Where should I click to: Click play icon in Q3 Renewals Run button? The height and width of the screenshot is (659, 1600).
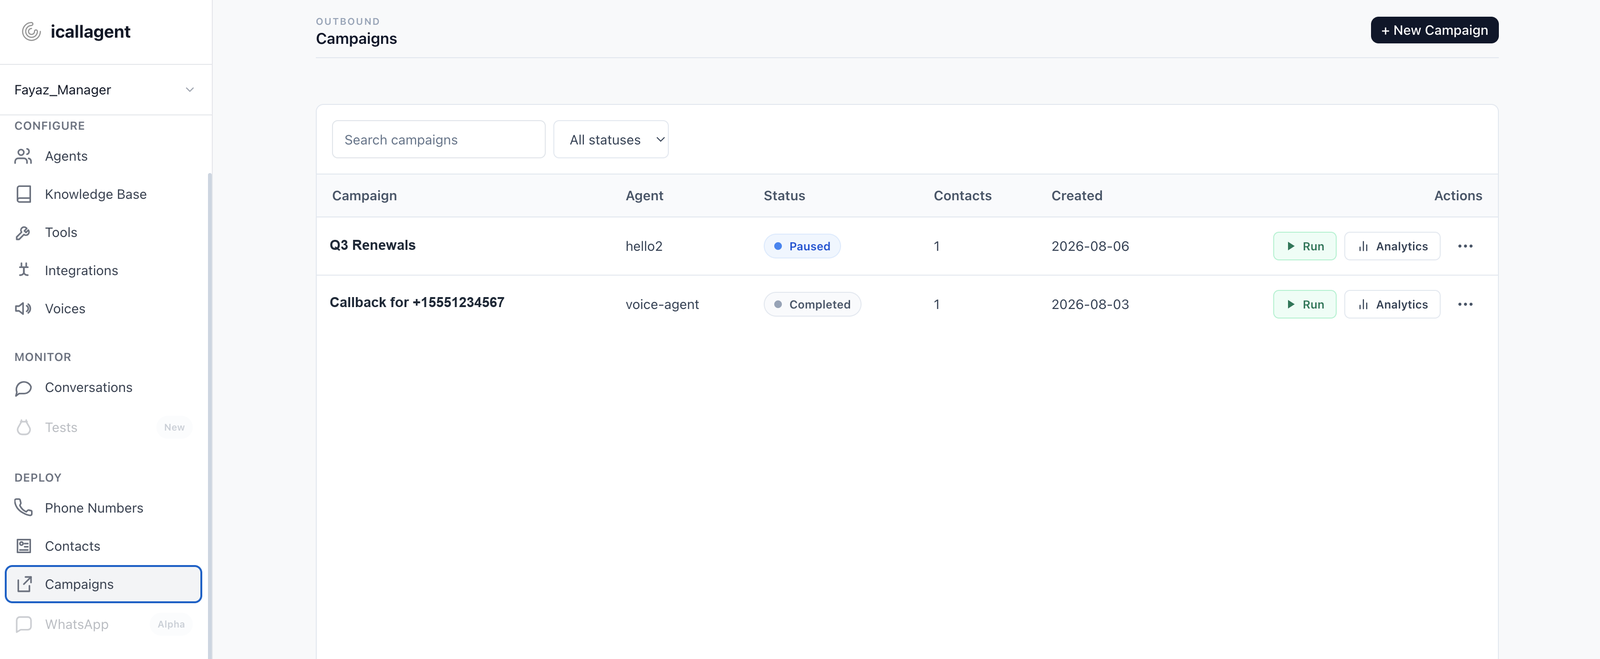click(1291, 246)
